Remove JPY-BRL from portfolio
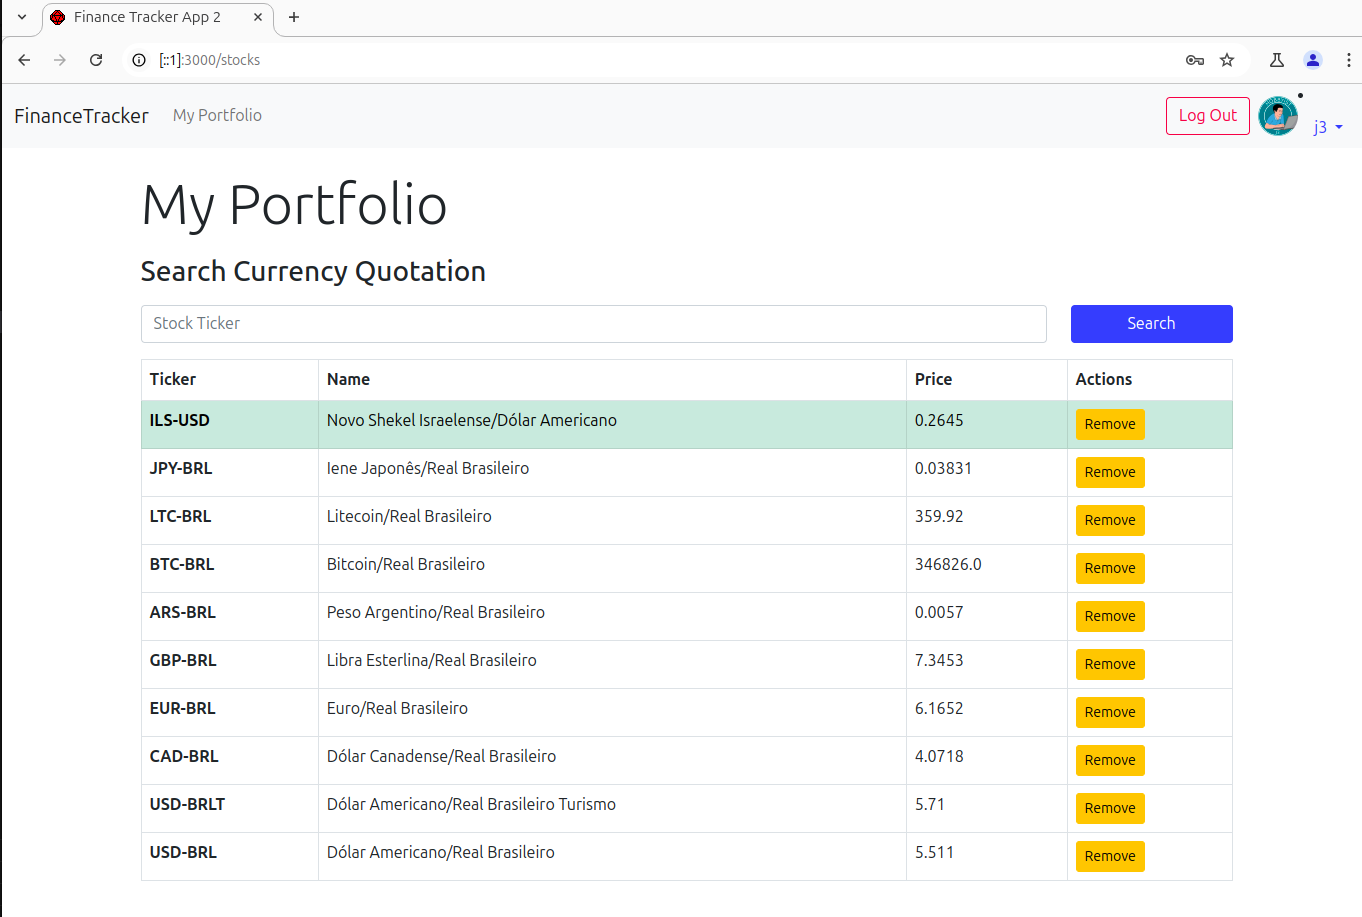 (1110, 472)
